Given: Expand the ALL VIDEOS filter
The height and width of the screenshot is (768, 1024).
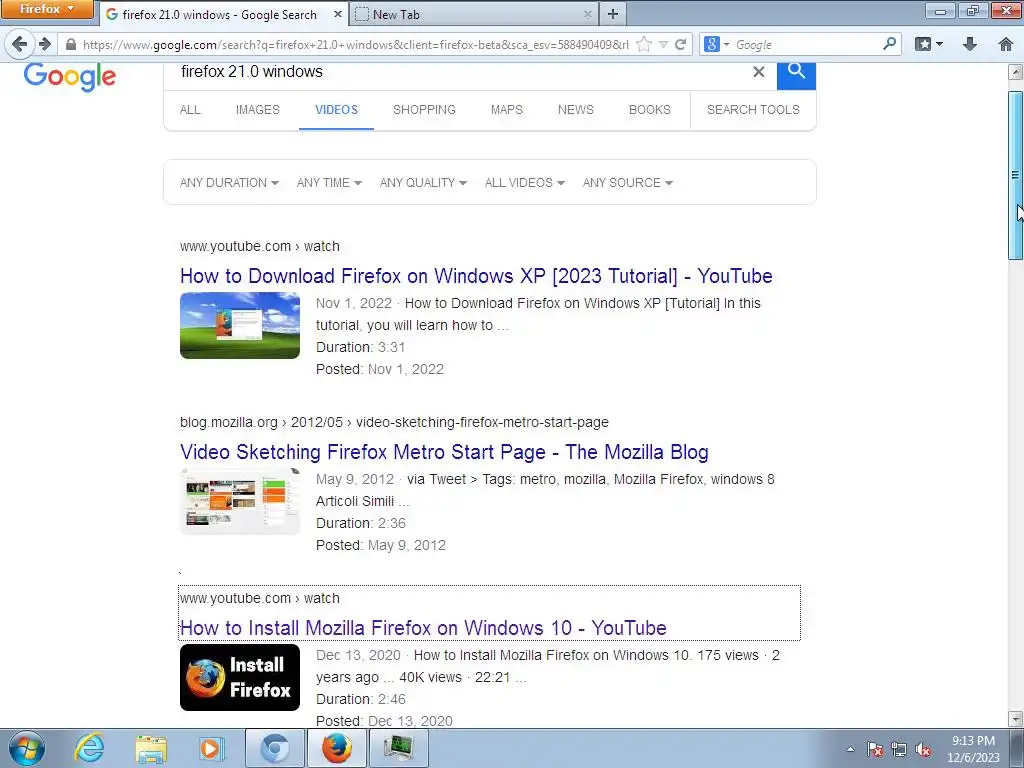Looking at the screenshot, I should click(x=524, y=183).
